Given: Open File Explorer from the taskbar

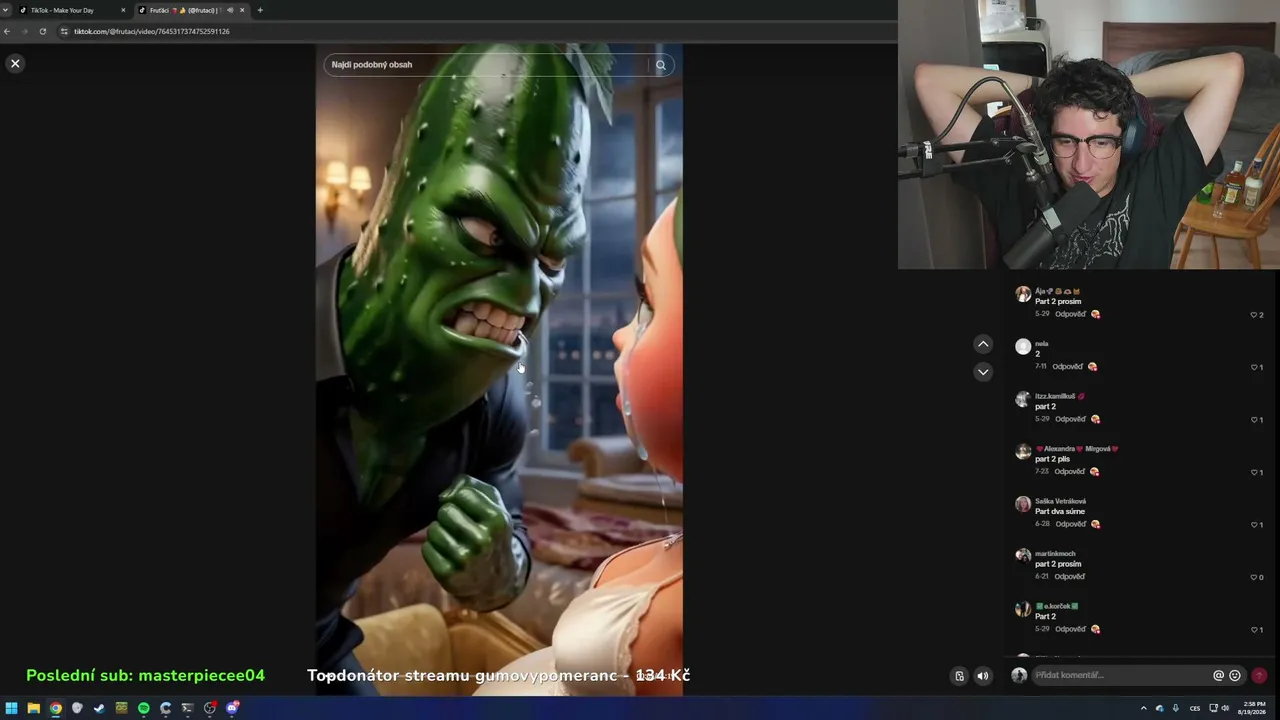Looking at the screenshot, I should (33, 708).
